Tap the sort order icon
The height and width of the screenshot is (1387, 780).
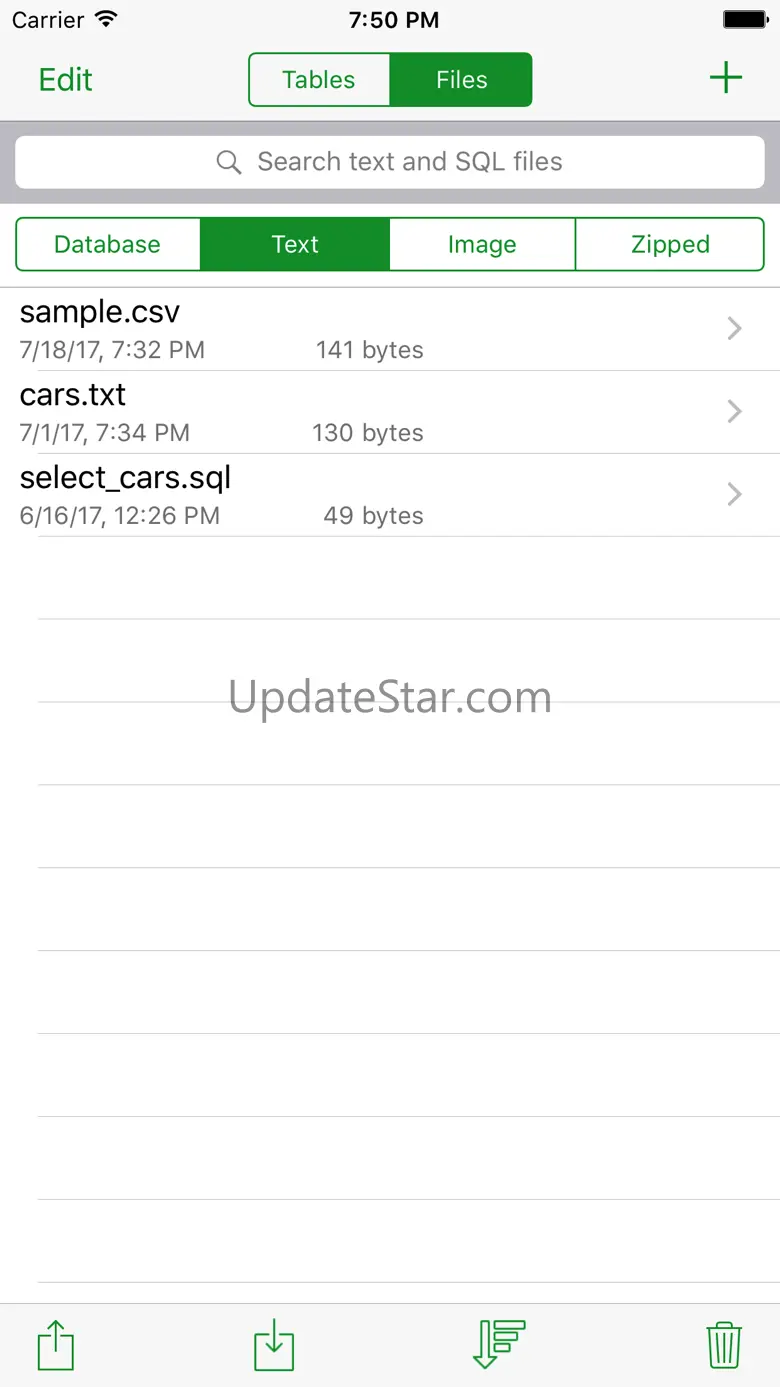coord(498,1345)
